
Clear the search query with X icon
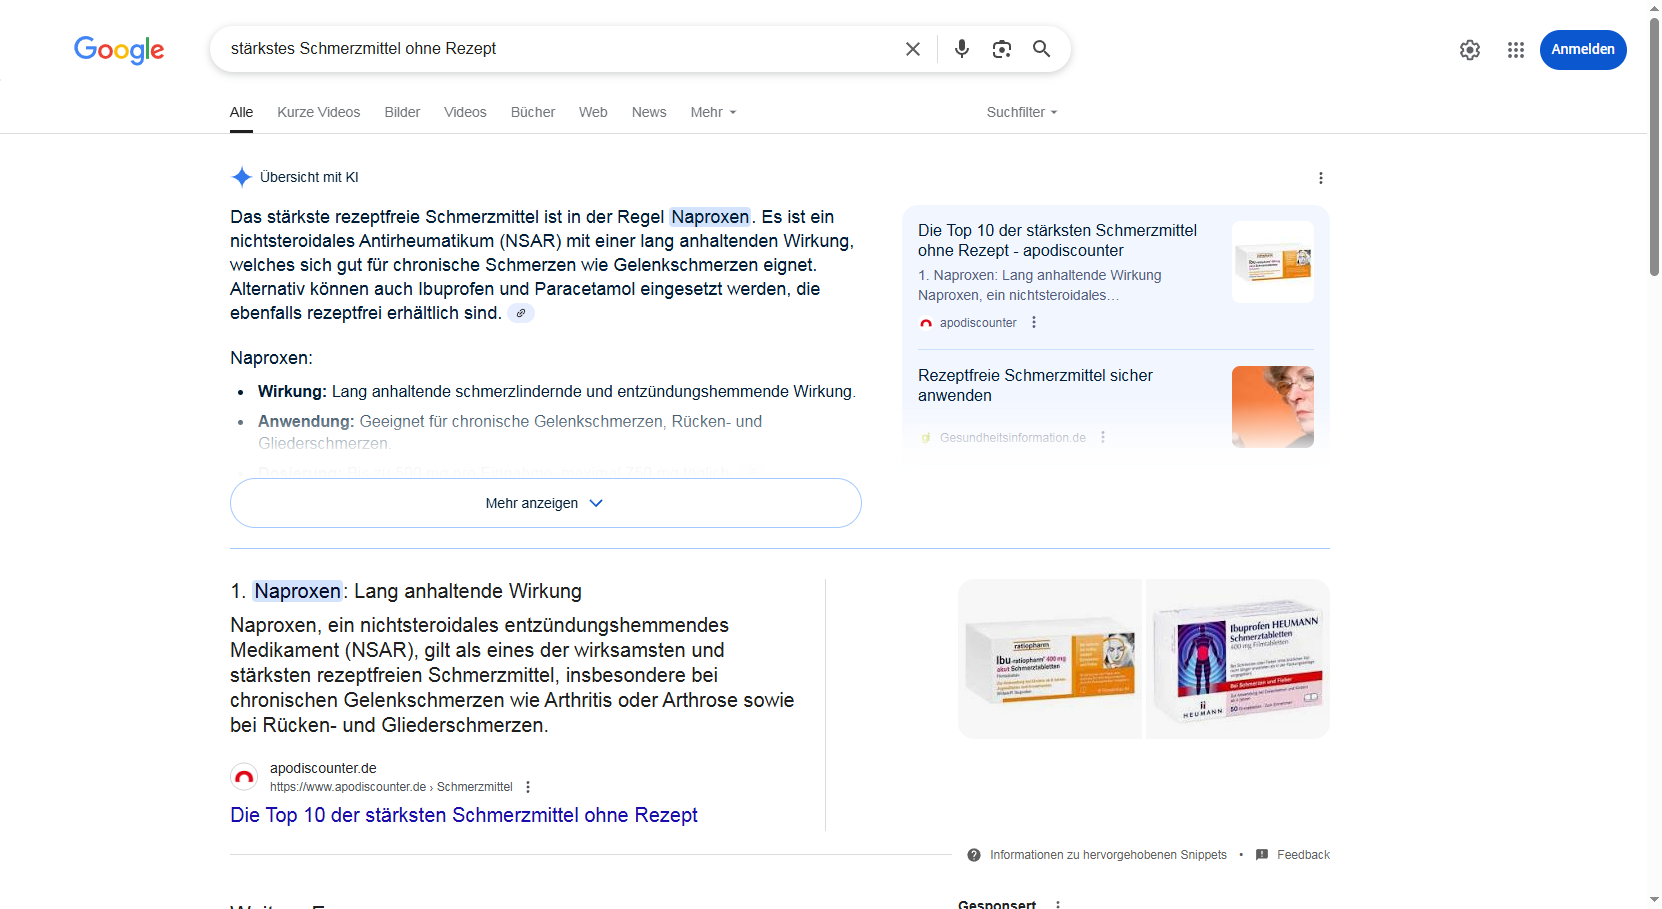[x=913, y=49]
